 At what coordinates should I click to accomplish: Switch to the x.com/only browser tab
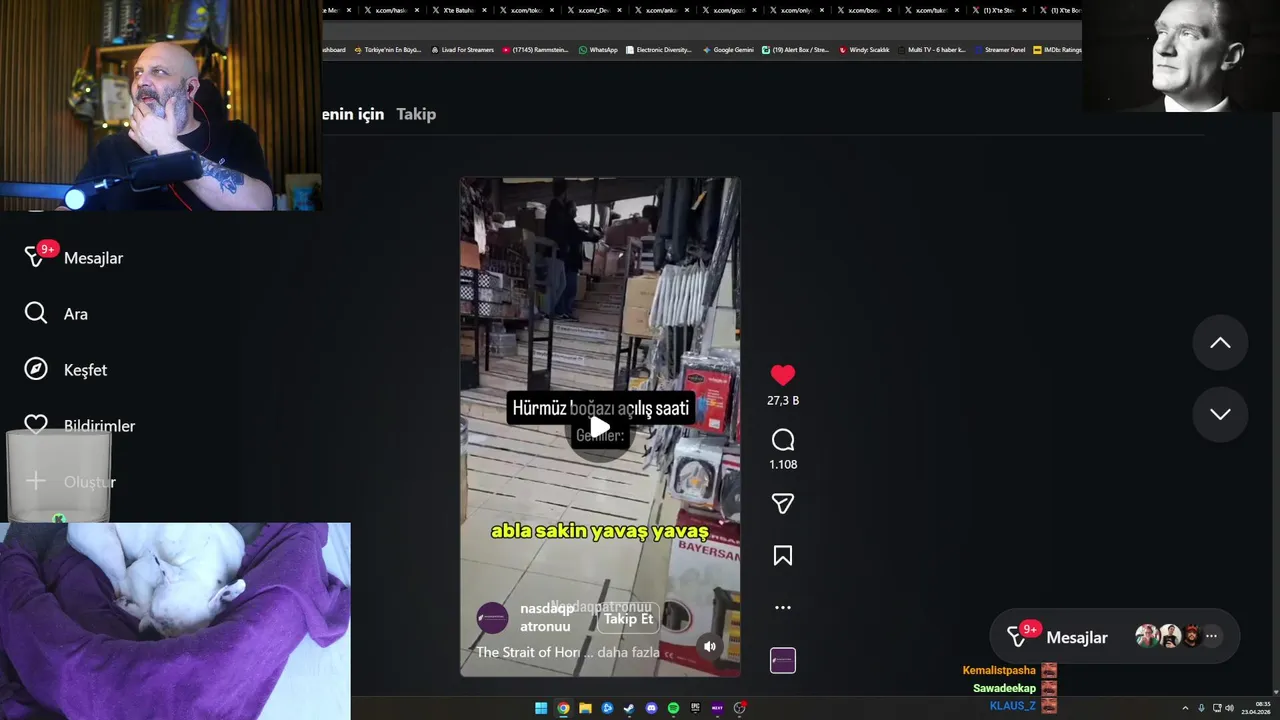[795, 10]
